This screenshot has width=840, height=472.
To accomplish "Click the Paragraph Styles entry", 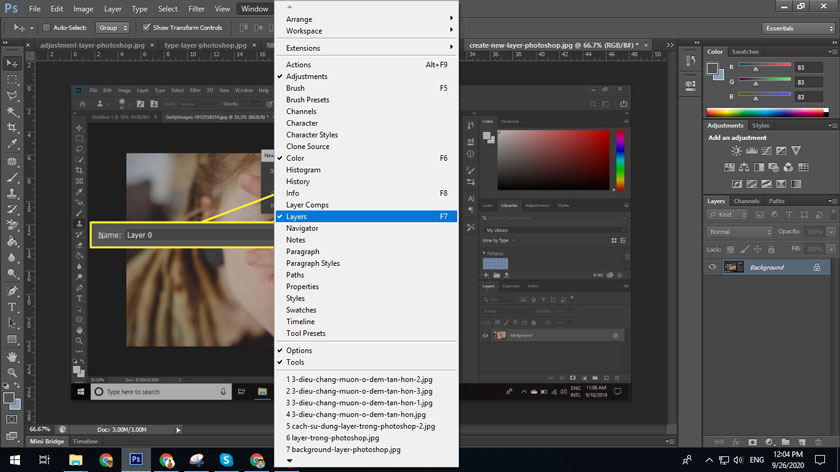I will coord(366,263).
